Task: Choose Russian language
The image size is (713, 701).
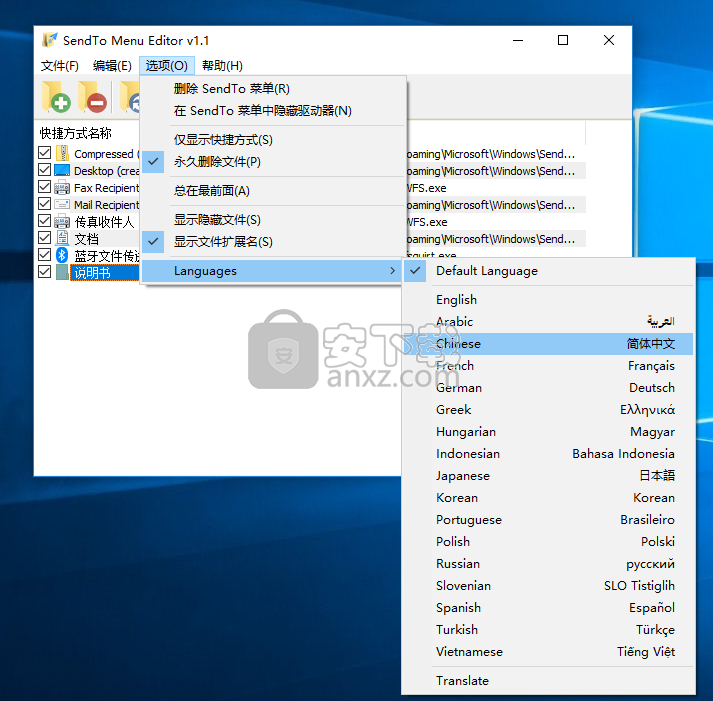Action: pos(548,564)
